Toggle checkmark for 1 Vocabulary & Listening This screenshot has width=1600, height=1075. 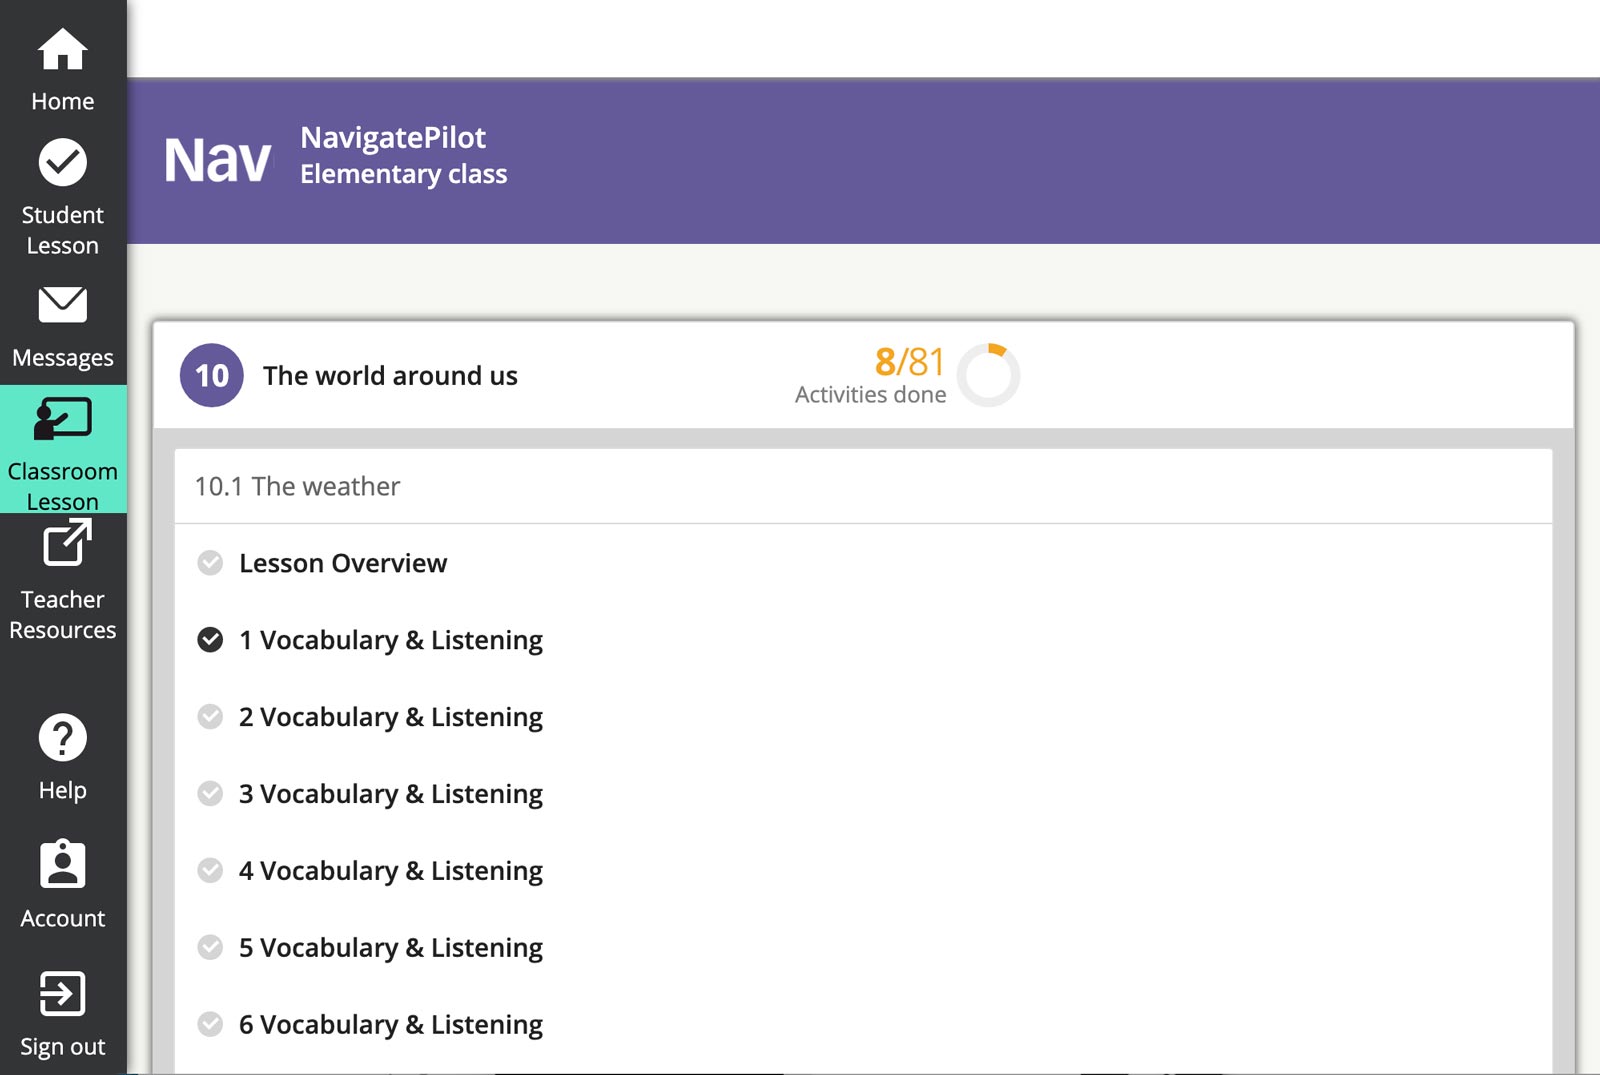coord(210,640)
